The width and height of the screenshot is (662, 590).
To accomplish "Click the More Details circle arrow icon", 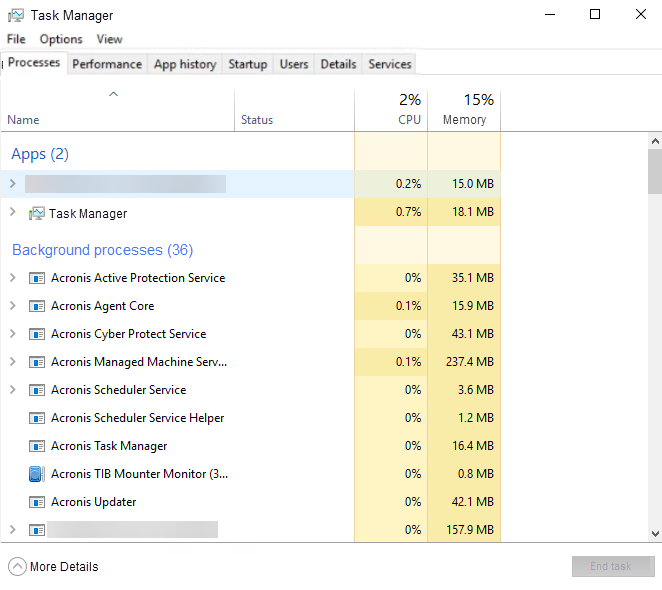I will point(17,567).
